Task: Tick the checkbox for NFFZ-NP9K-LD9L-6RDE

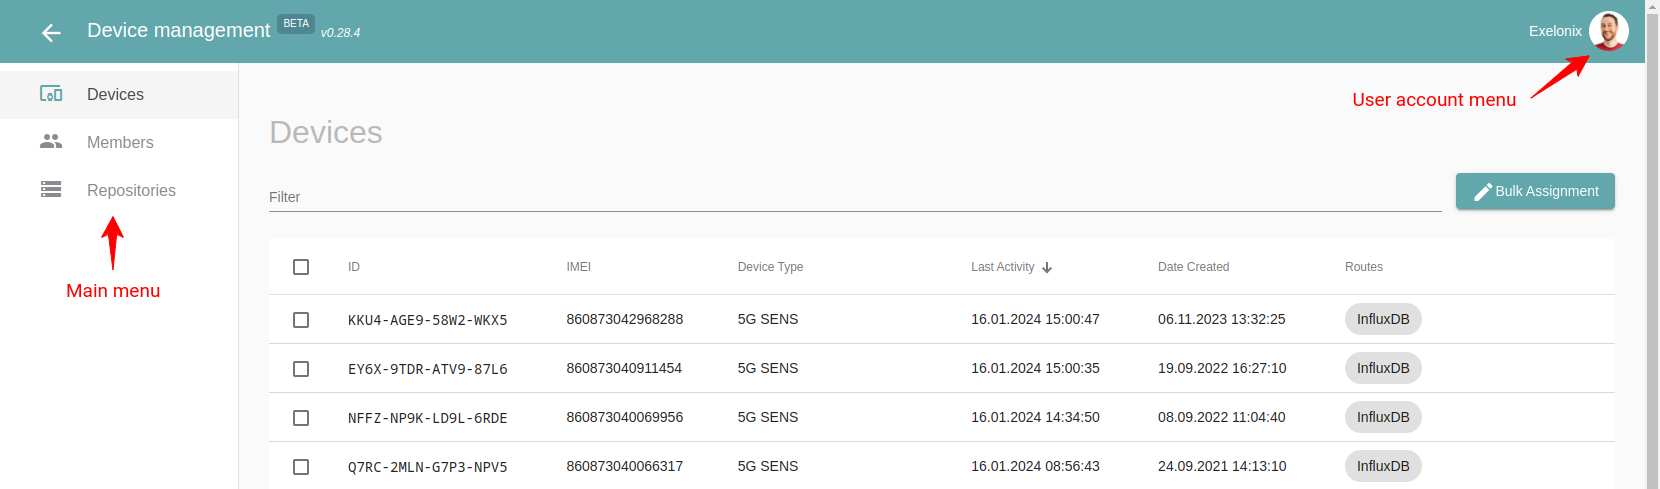Action: click(301, 418)
